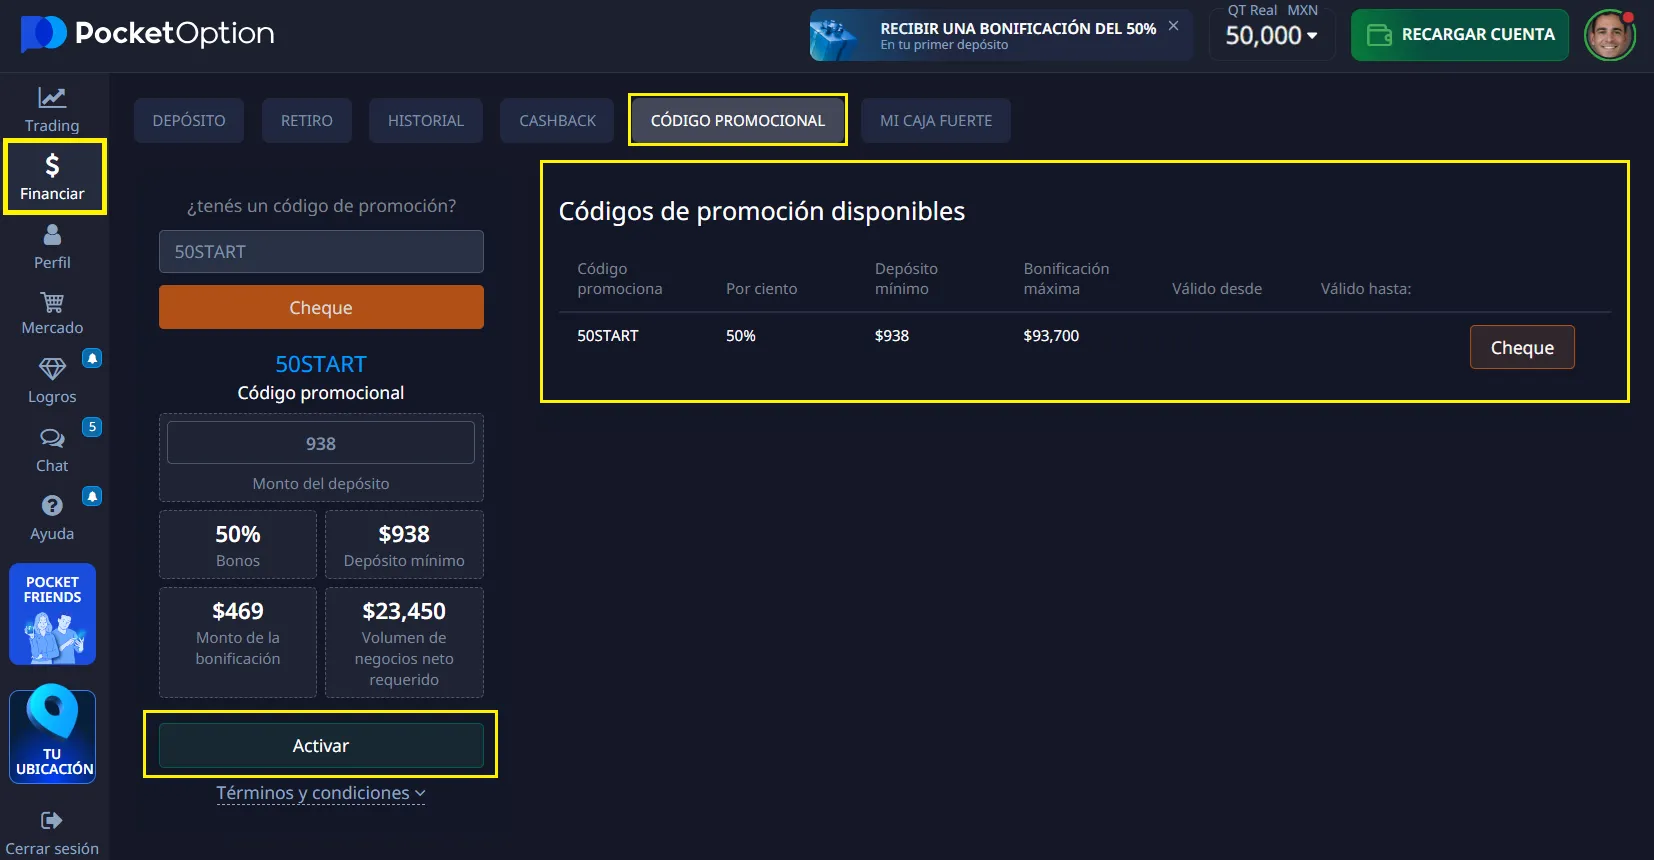The image size is (1654, 860).
Task: Click the $938 Depósito mínimo box
Action: (x=404, y=545)
